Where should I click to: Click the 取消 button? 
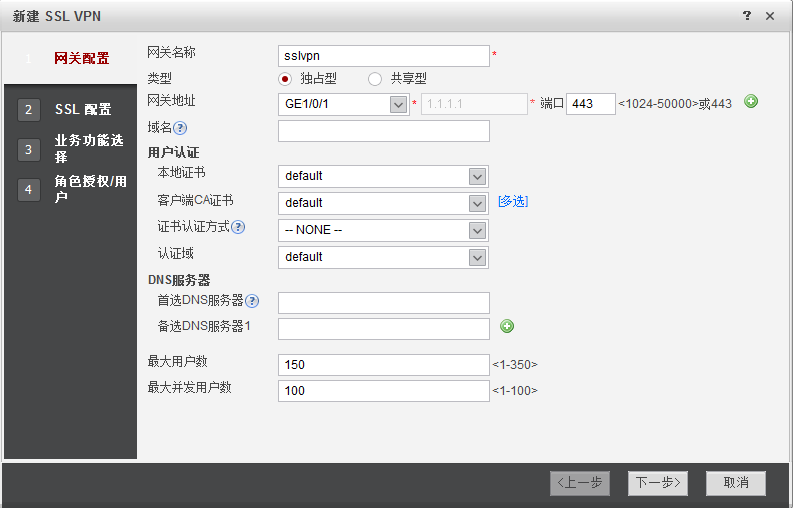click(736, 483)
